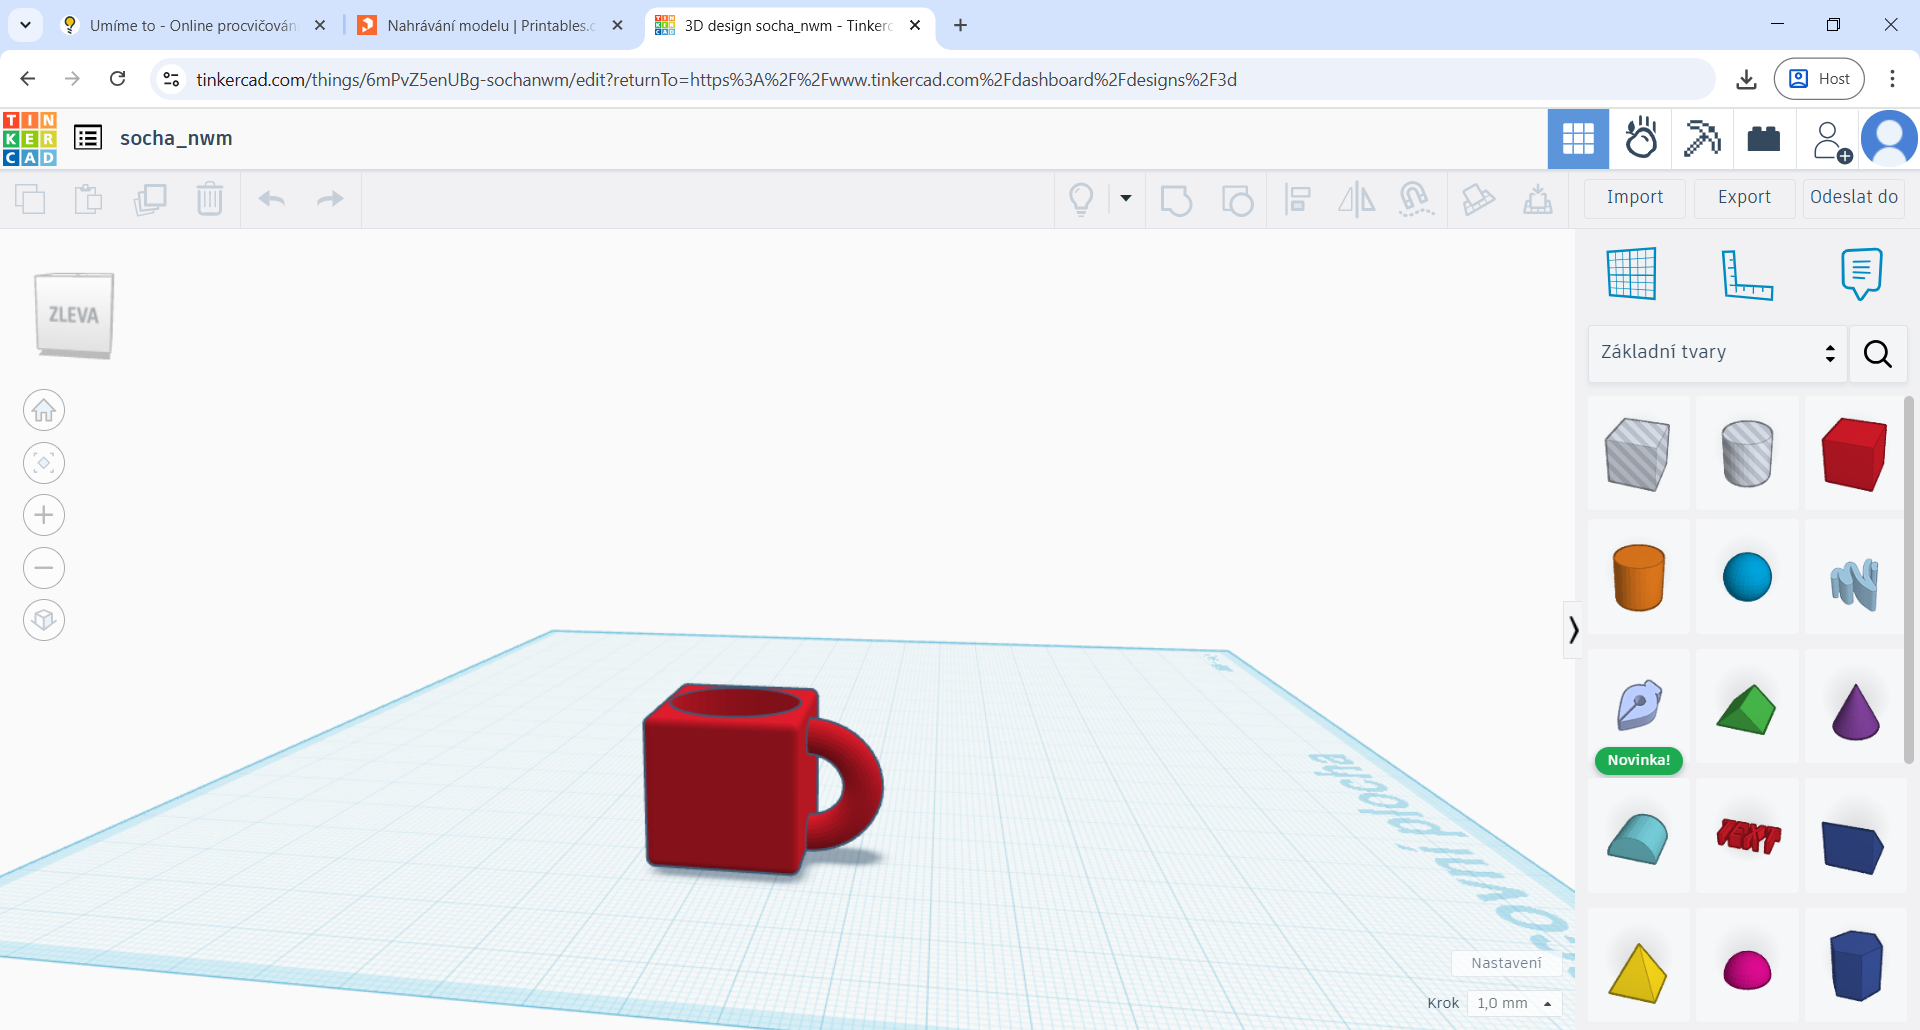Viewport: 1920px width, 1030px height.
Task: Open the Ruler tool
Action: pos(1746,274)
